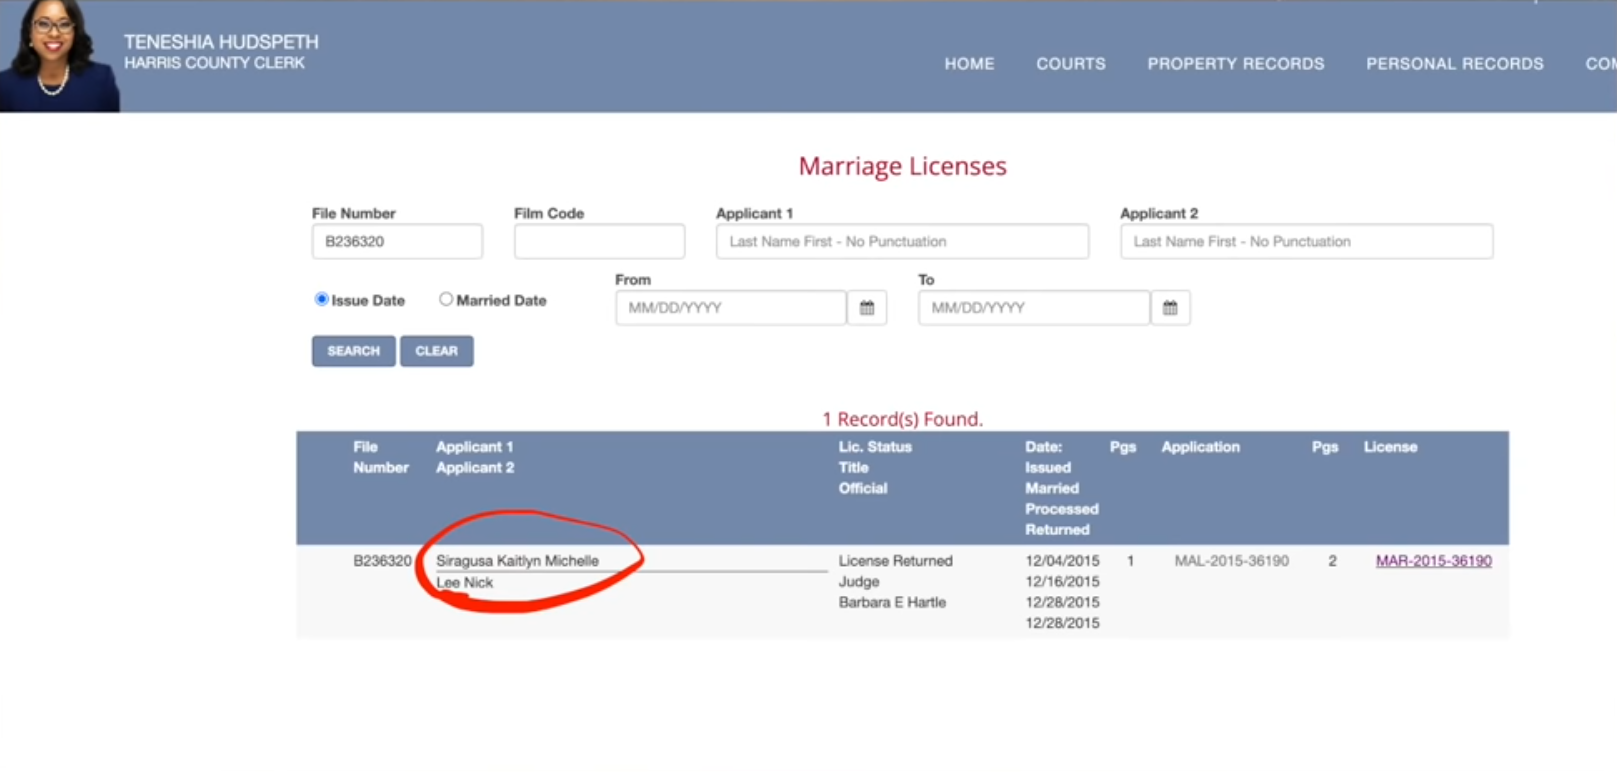
Task: Select the Issue Date radio button
Action: click(321, 299)
